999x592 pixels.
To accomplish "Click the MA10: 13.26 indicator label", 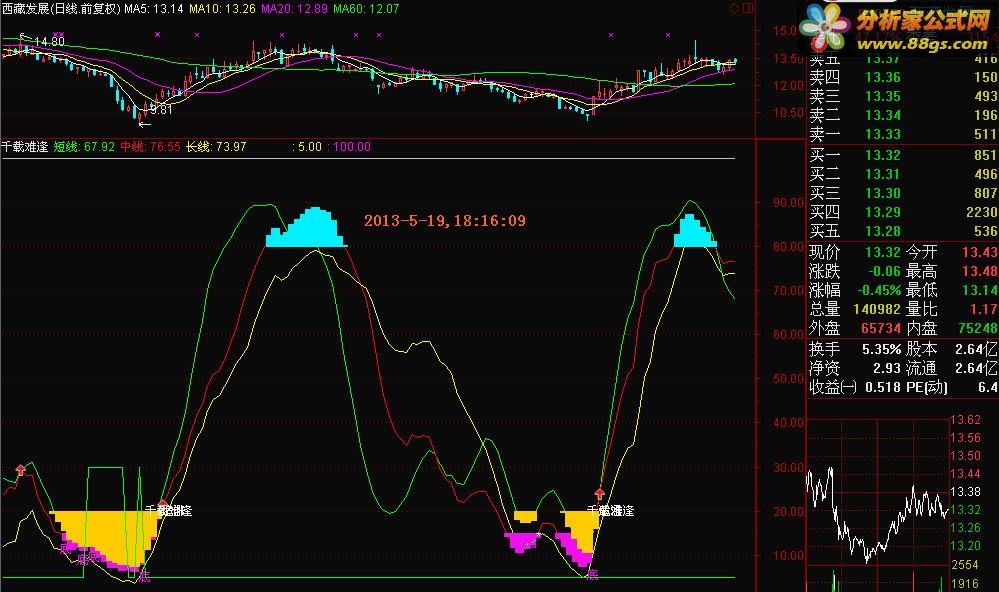I will (222, 9).
